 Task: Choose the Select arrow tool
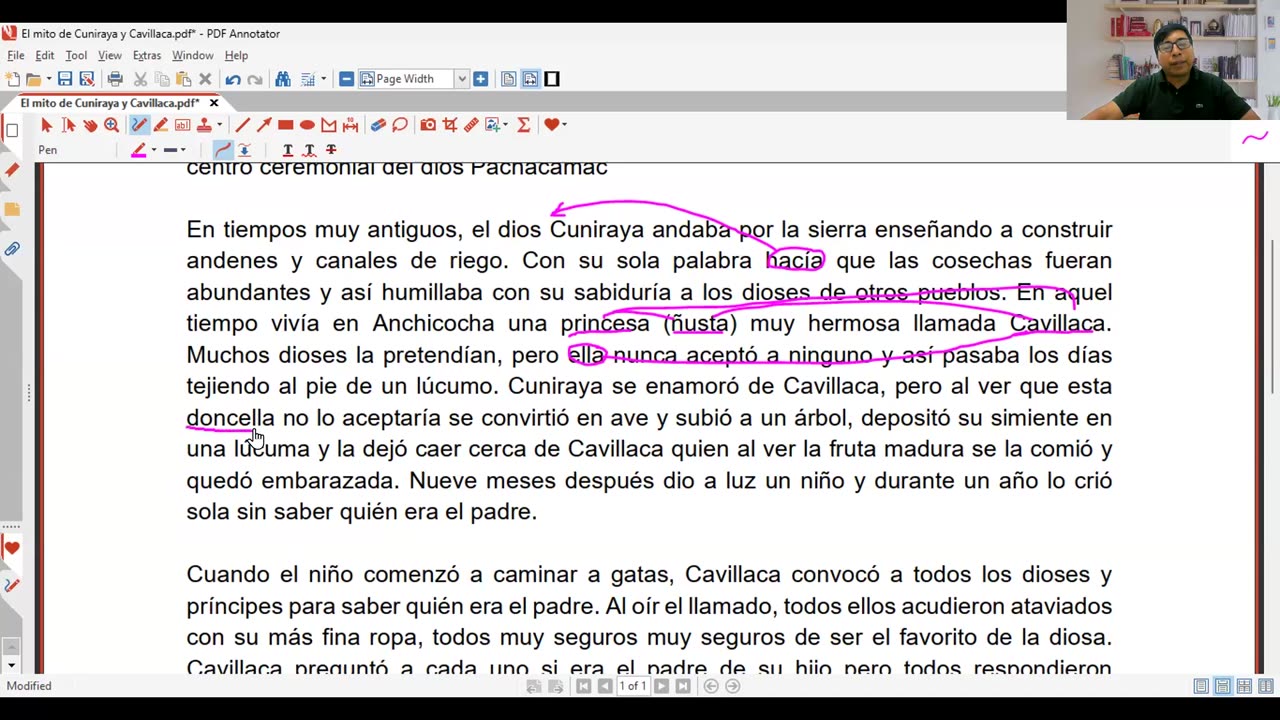[46, 125]
